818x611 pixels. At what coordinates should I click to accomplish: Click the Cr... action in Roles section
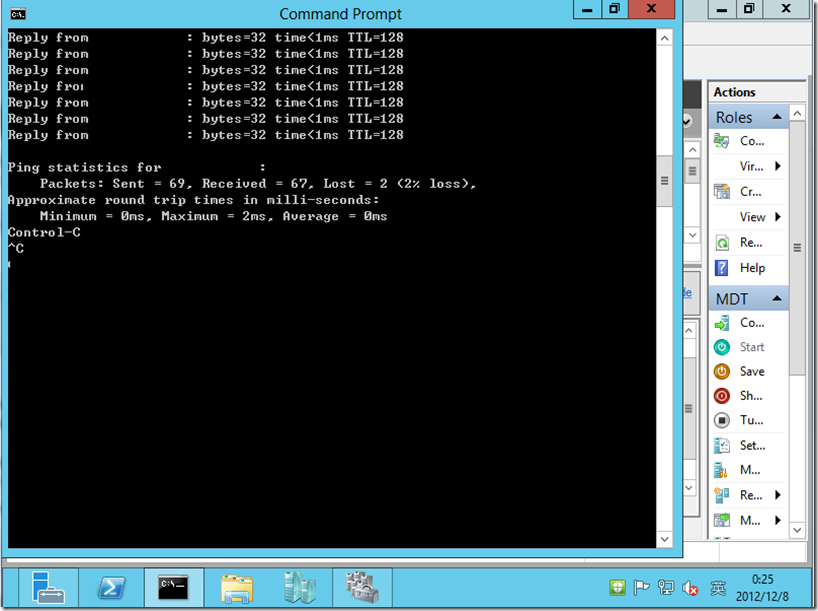pyautogui.click(x=750, y=191)
